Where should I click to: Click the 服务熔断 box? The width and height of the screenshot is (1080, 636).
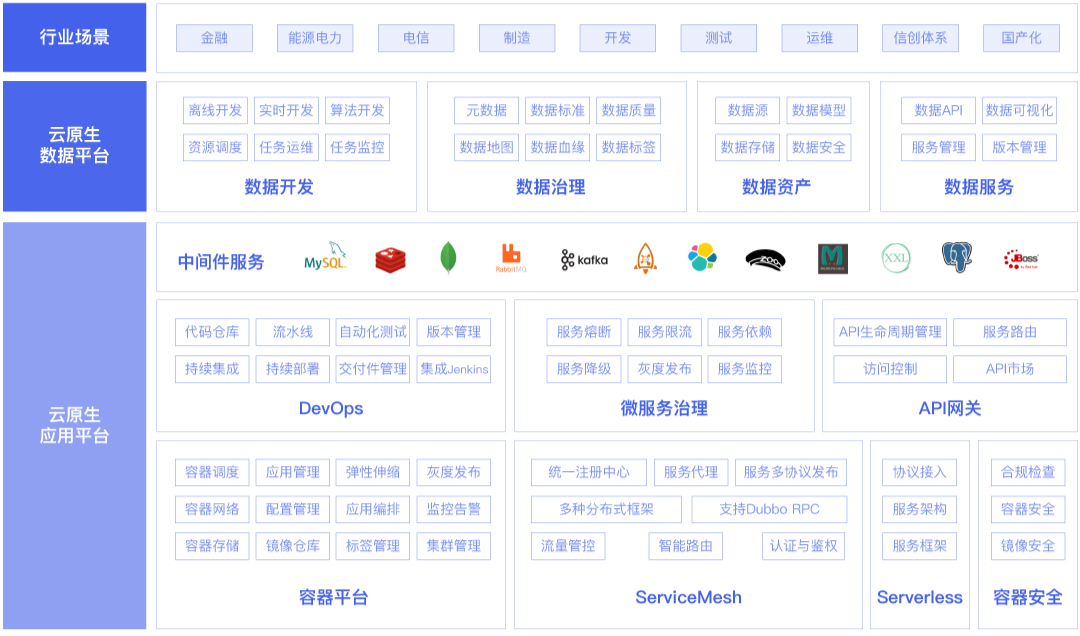[584, 332]
